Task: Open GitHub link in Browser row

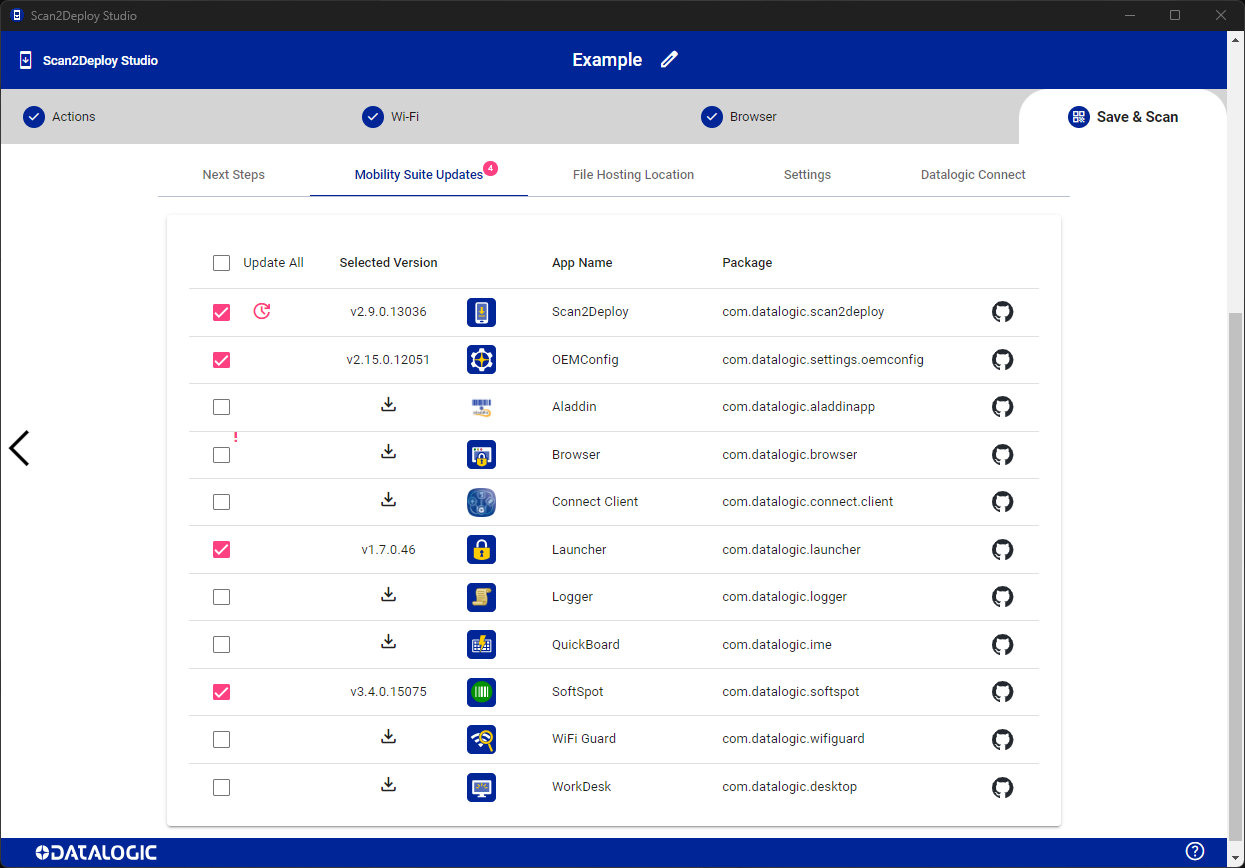Action: click(1002, 454)
